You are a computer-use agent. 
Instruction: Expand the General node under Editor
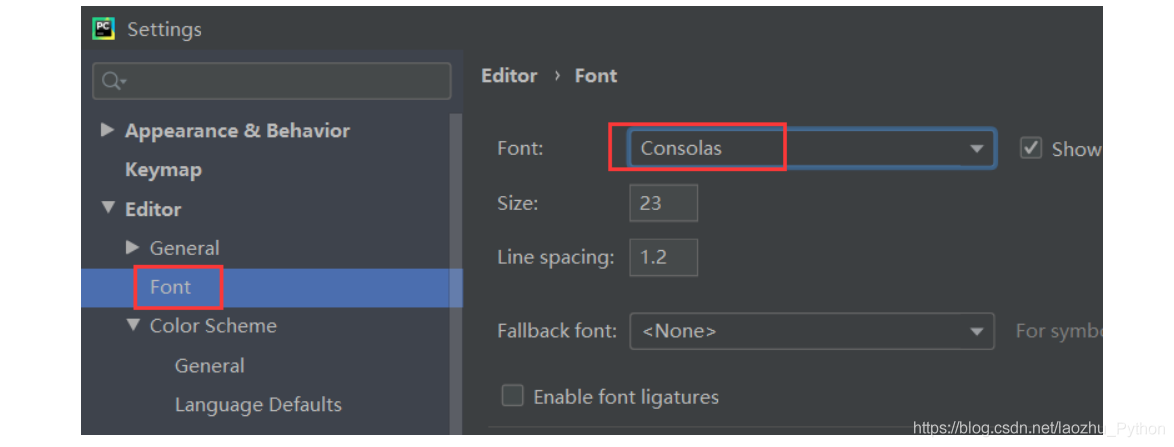pos(133,247)
